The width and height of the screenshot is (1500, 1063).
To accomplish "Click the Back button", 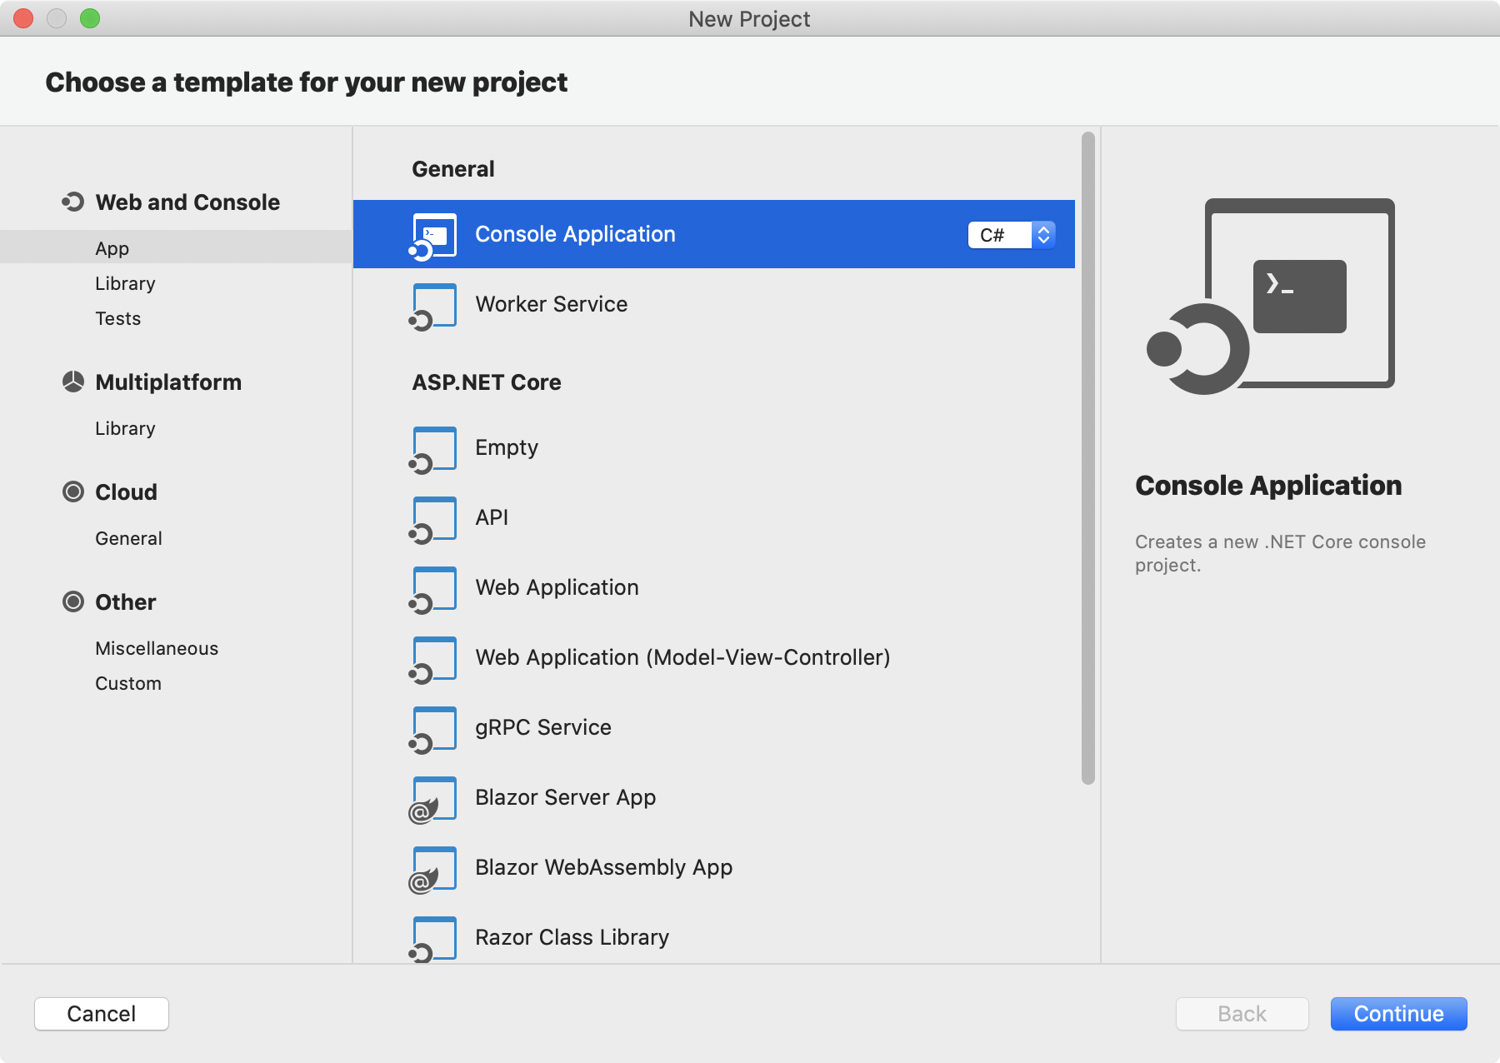I will [1242, 1013].
